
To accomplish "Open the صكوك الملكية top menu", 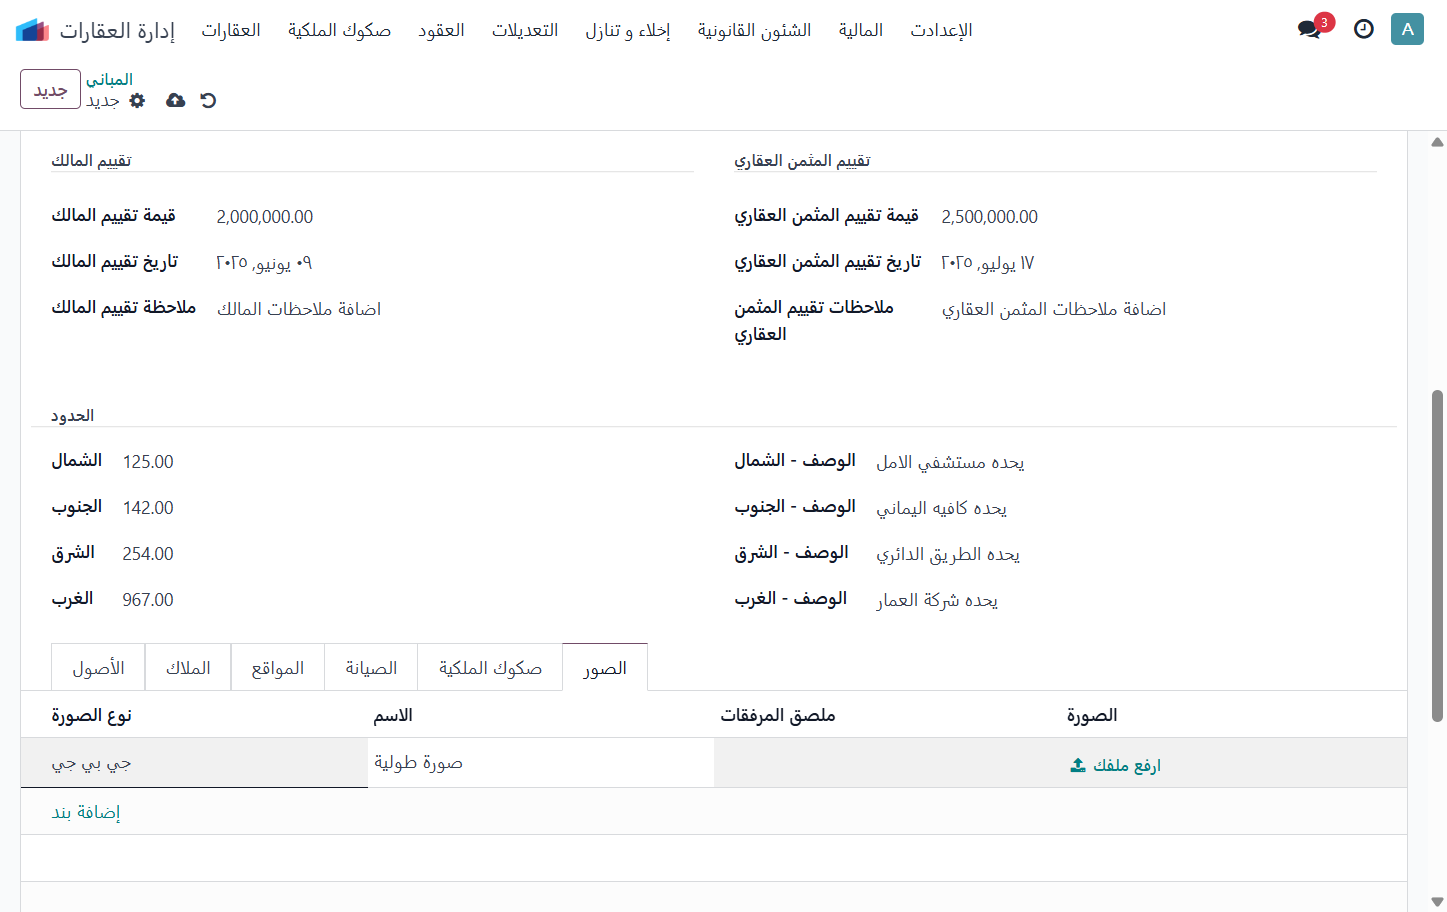I will pos(339,30).
